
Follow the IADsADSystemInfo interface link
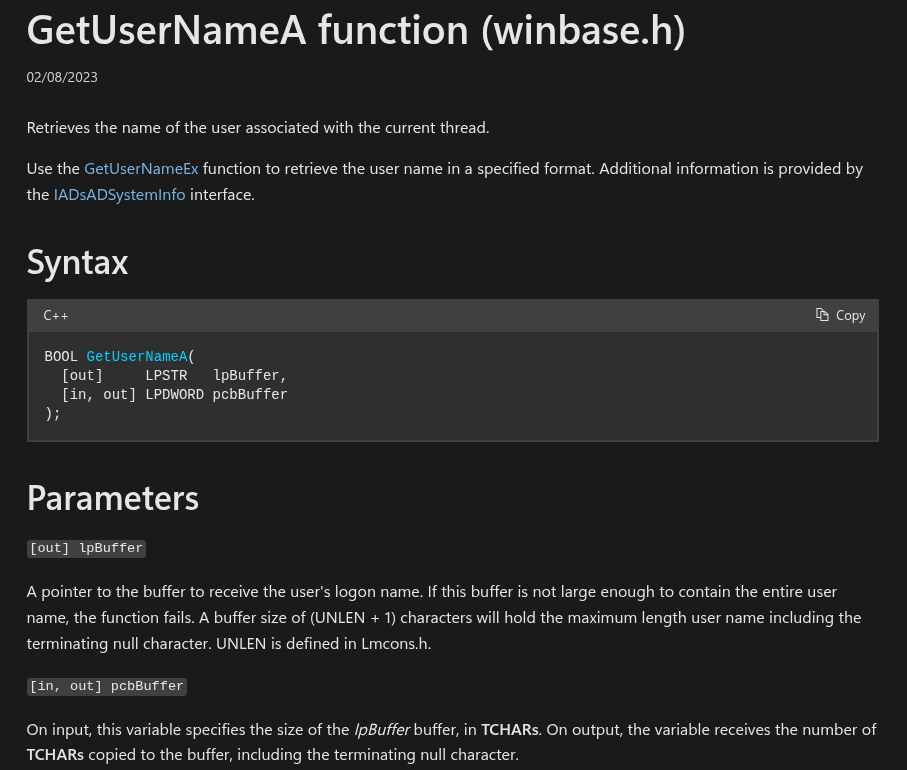(x=119, y=194)
